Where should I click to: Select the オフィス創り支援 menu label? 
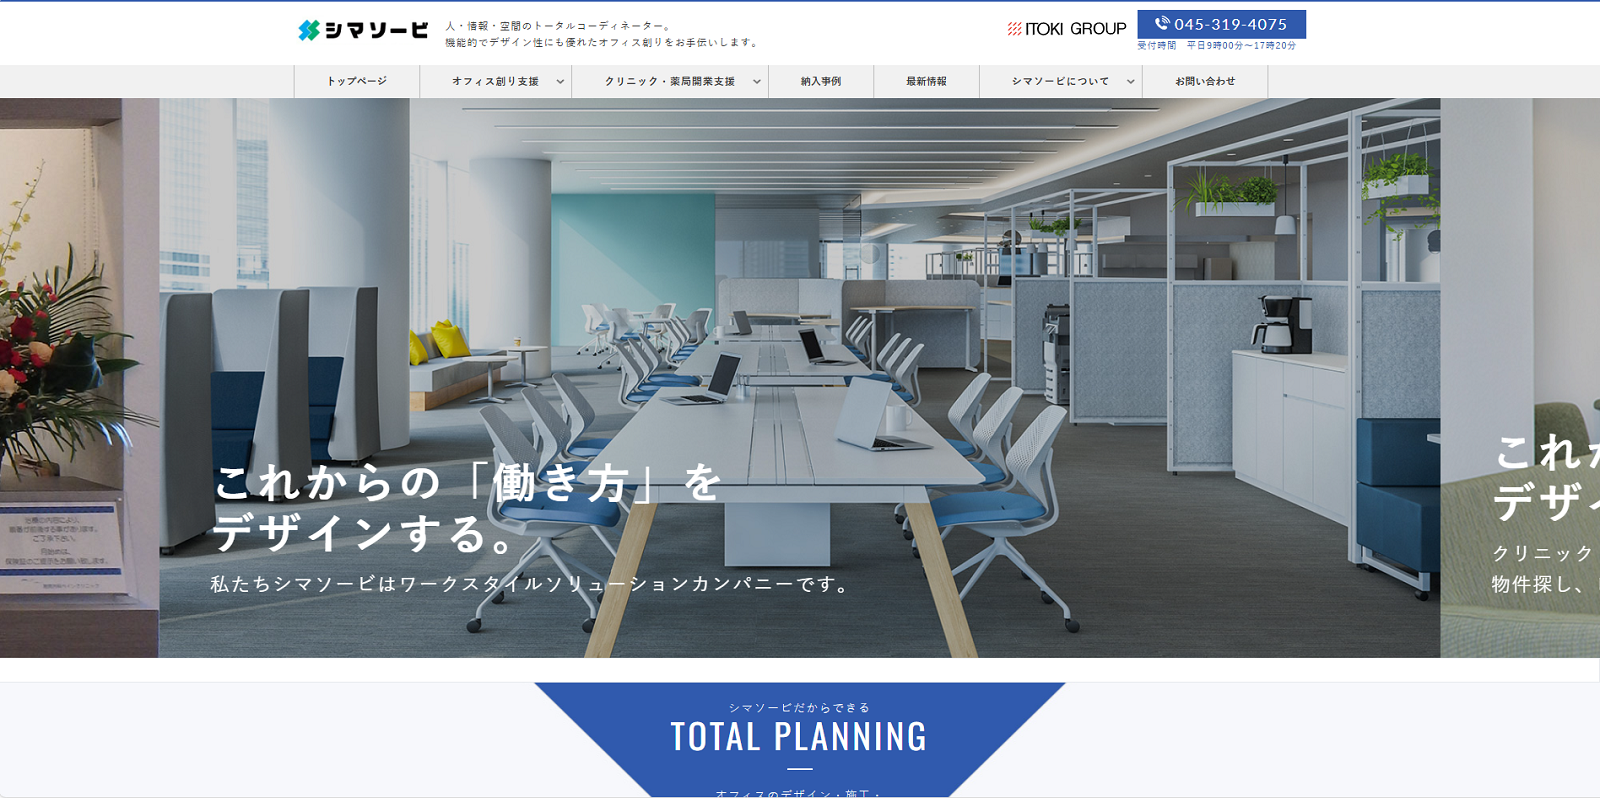coord(495,82)
